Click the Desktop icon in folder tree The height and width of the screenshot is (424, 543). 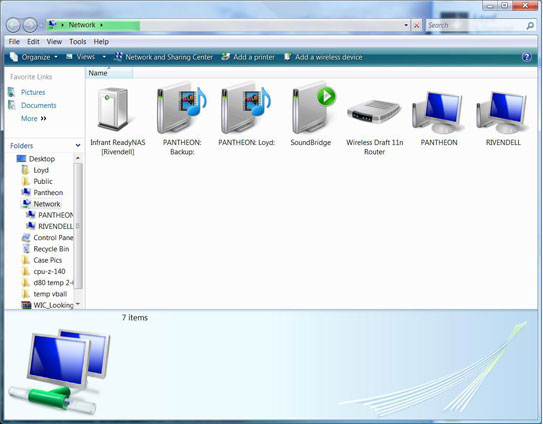pyautogui.click(x=21, y=159)
